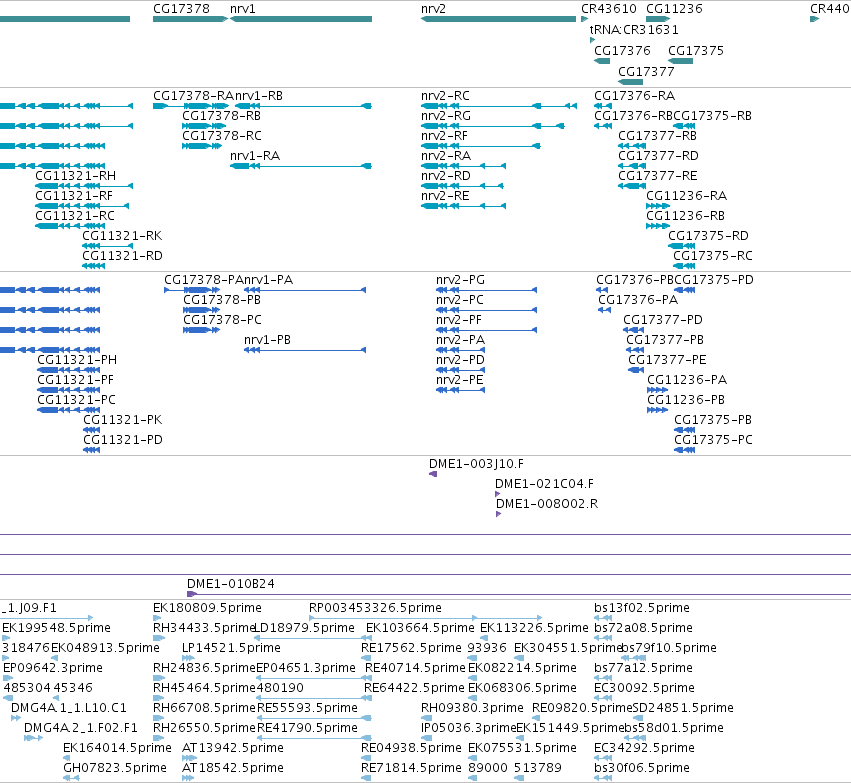Image resolution: width=851 pixels, height=783 pixels.
Task: Open transcript CG17378-RC
Action: pos(221,136)
